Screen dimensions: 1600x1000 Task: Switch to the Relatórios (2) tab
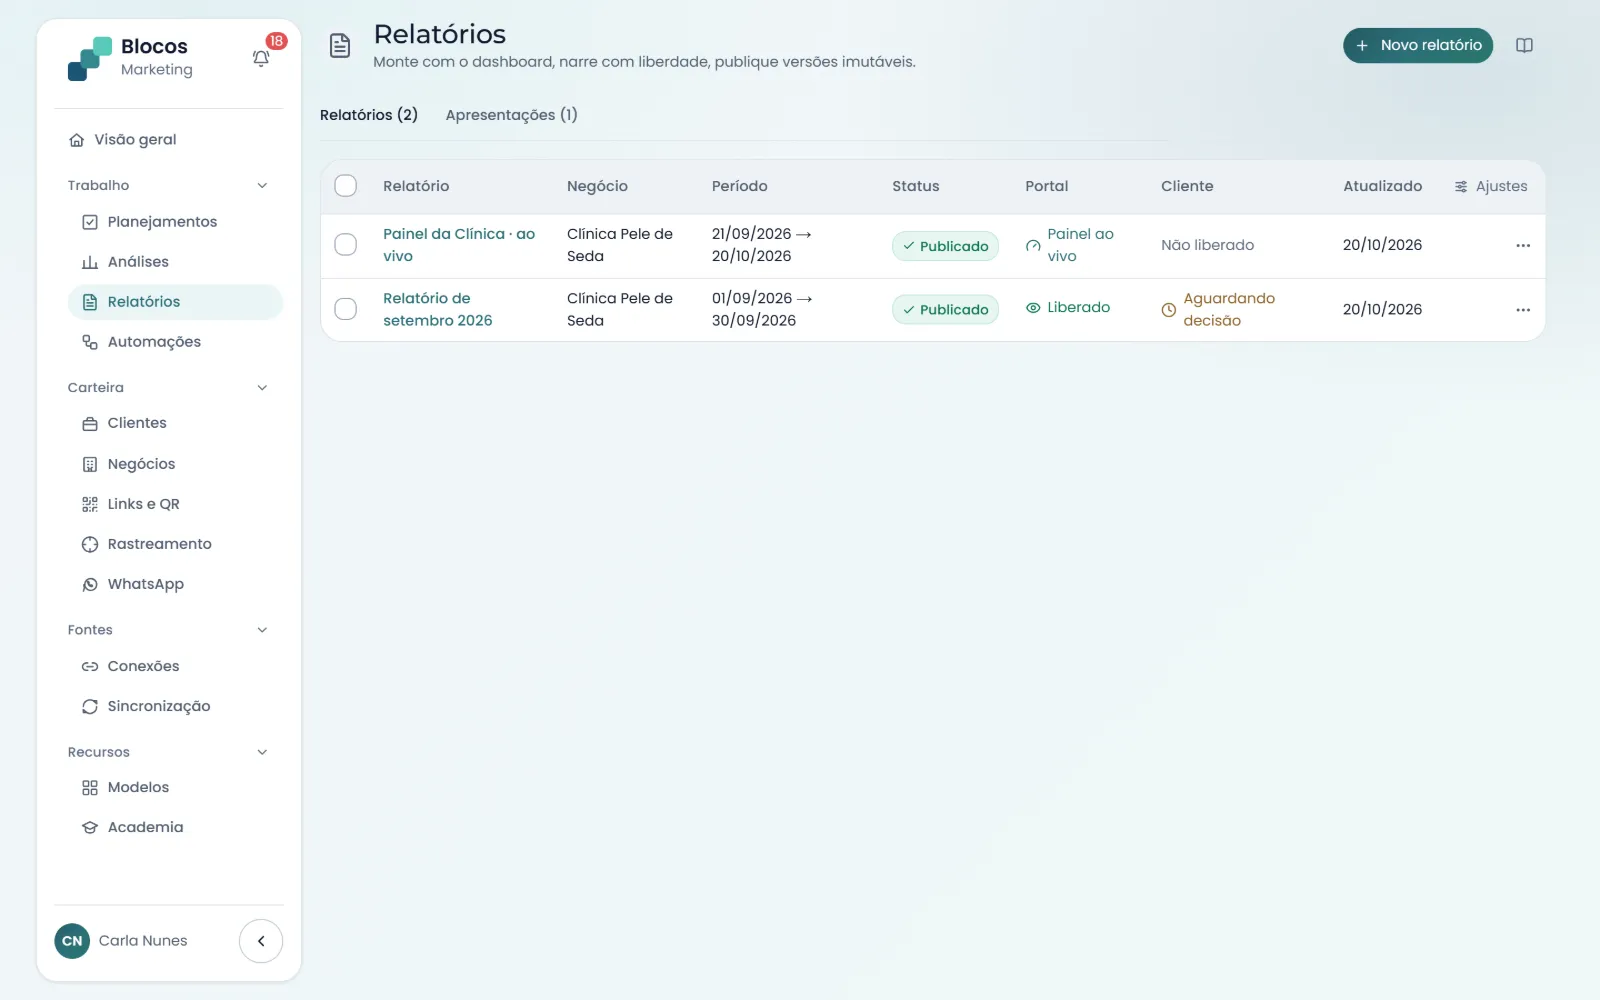coord(369,115)
